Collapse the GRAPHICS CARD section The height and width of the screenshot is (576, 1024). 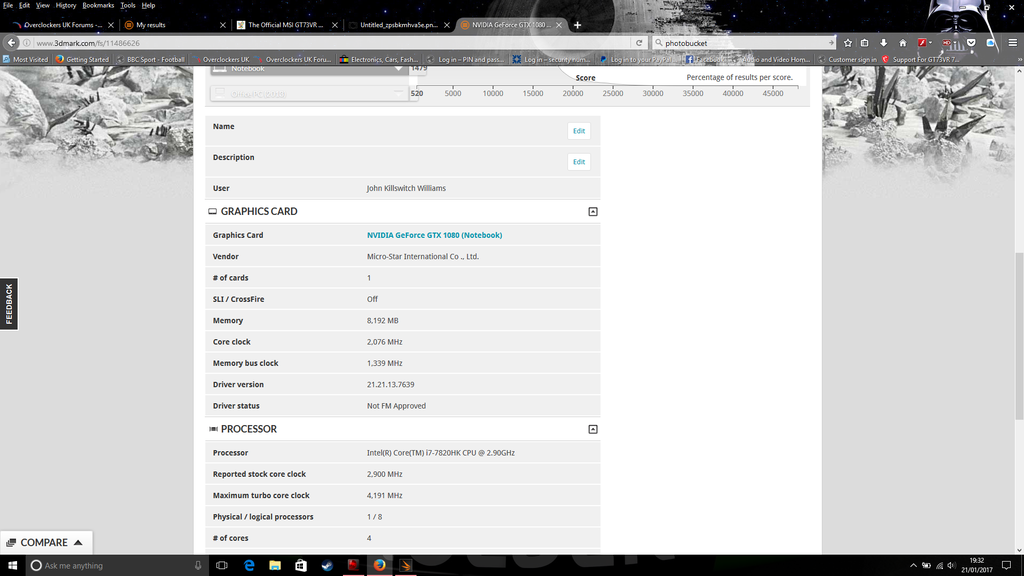pyautogui.click(x=593, y=212)
